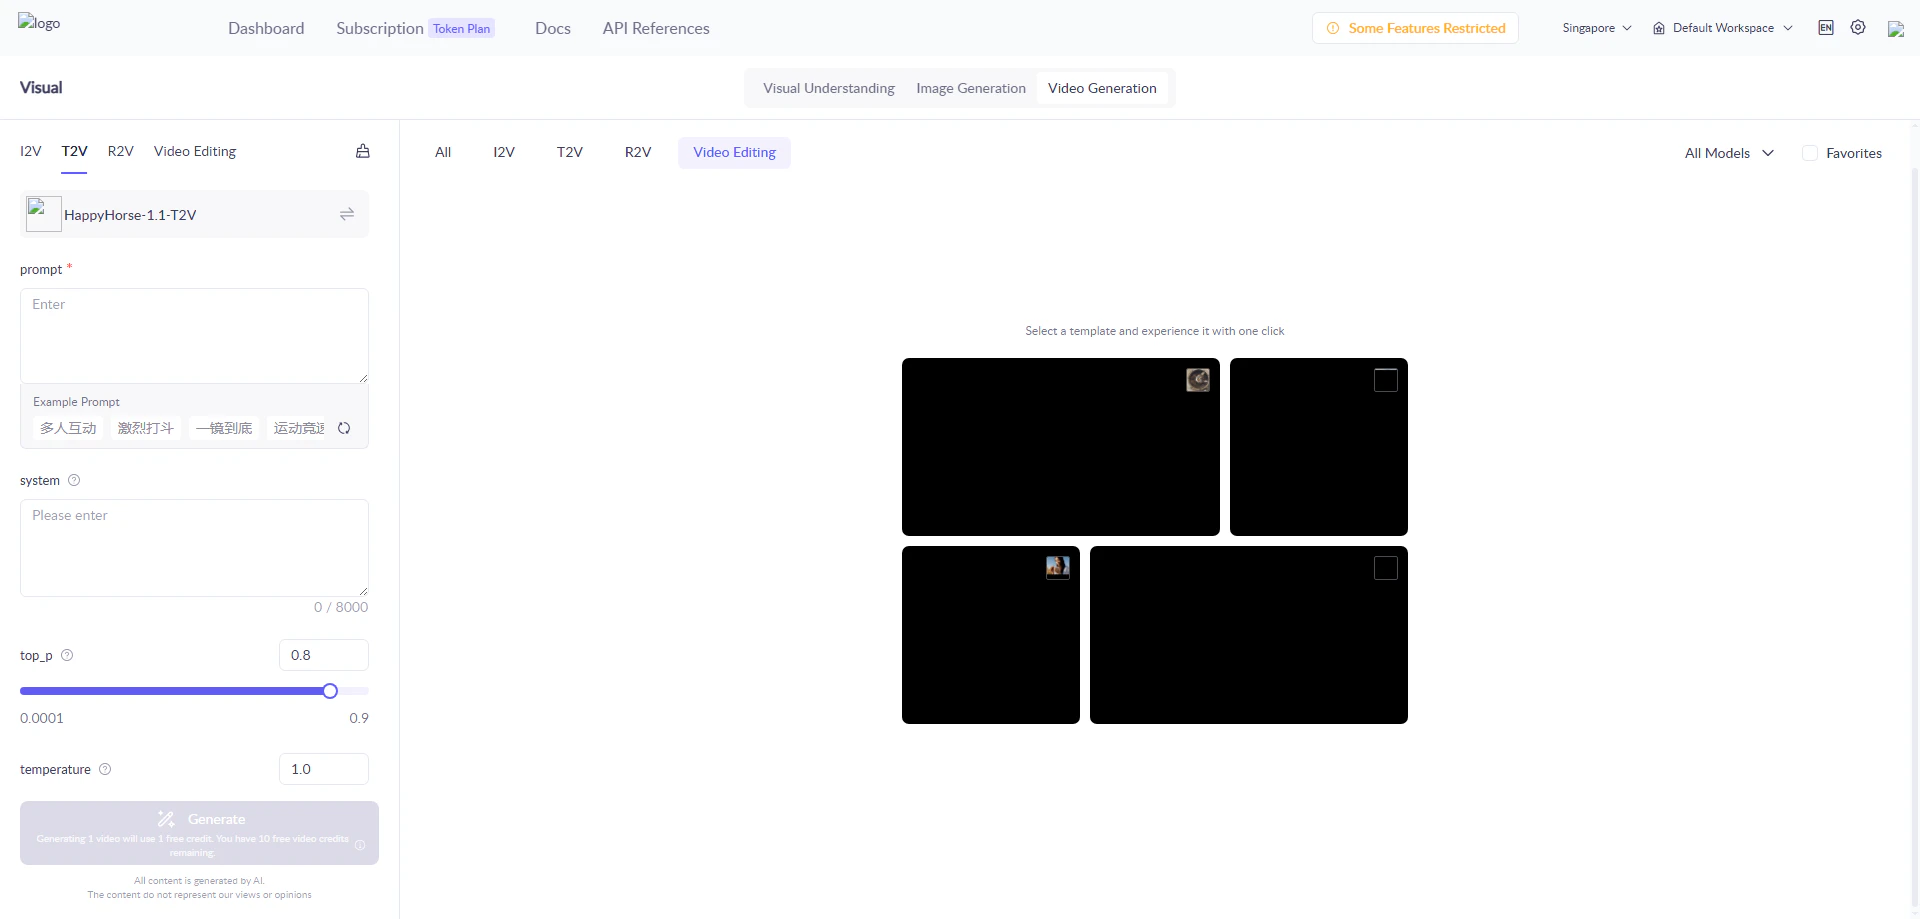The width and height of the screenshot is (1920, 919).
Task: Click the logo image in header
Action: pyautogui.click(x=39, y=23)
